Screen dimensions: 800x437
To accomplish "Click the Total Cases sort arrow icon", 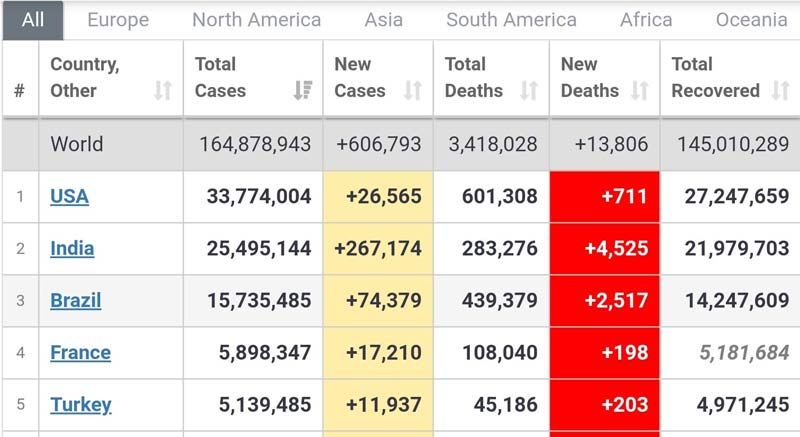I will pos(302,91).
